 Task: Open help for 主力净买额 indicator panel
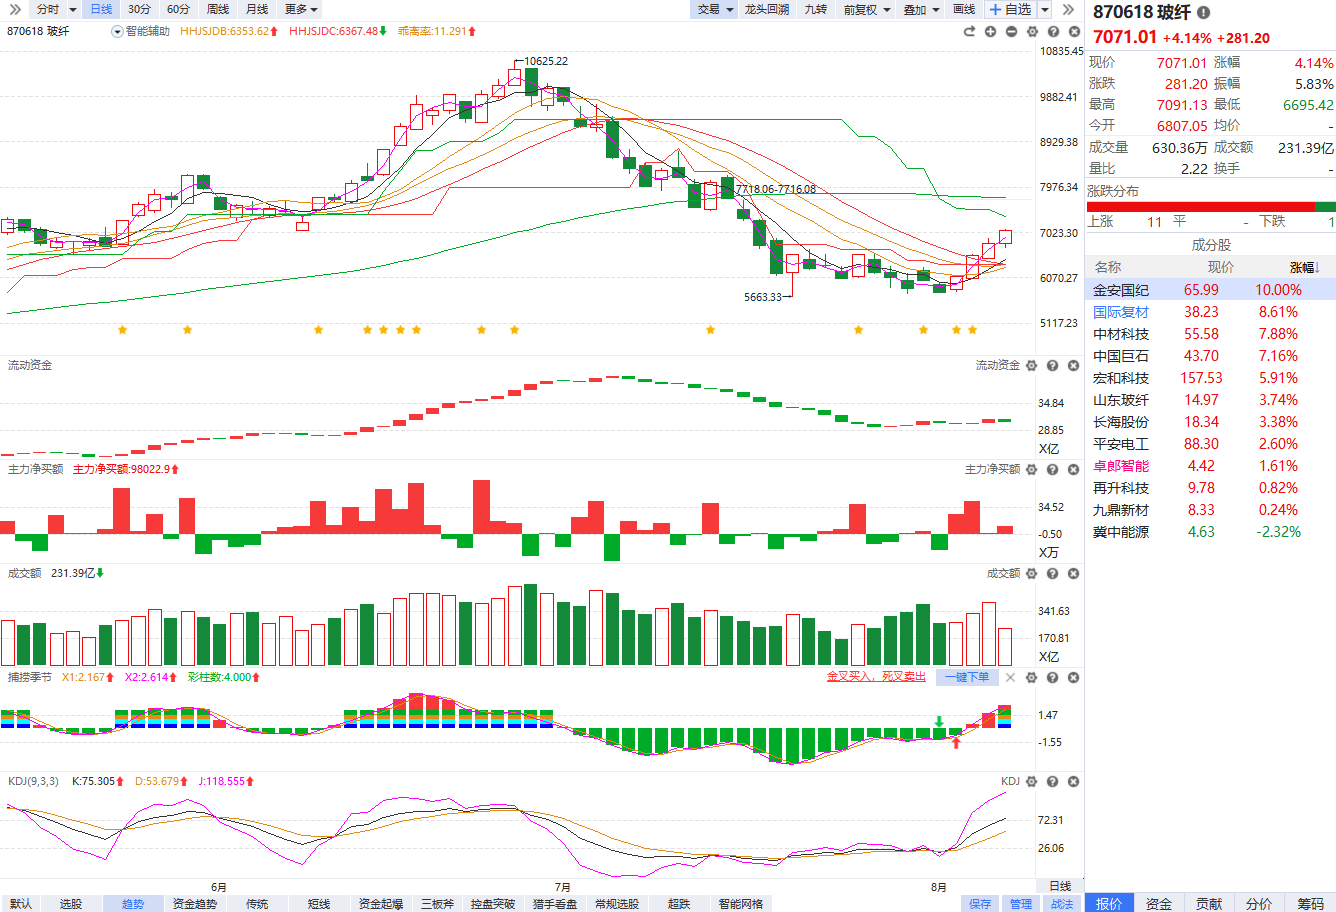tap(1052, 469)
